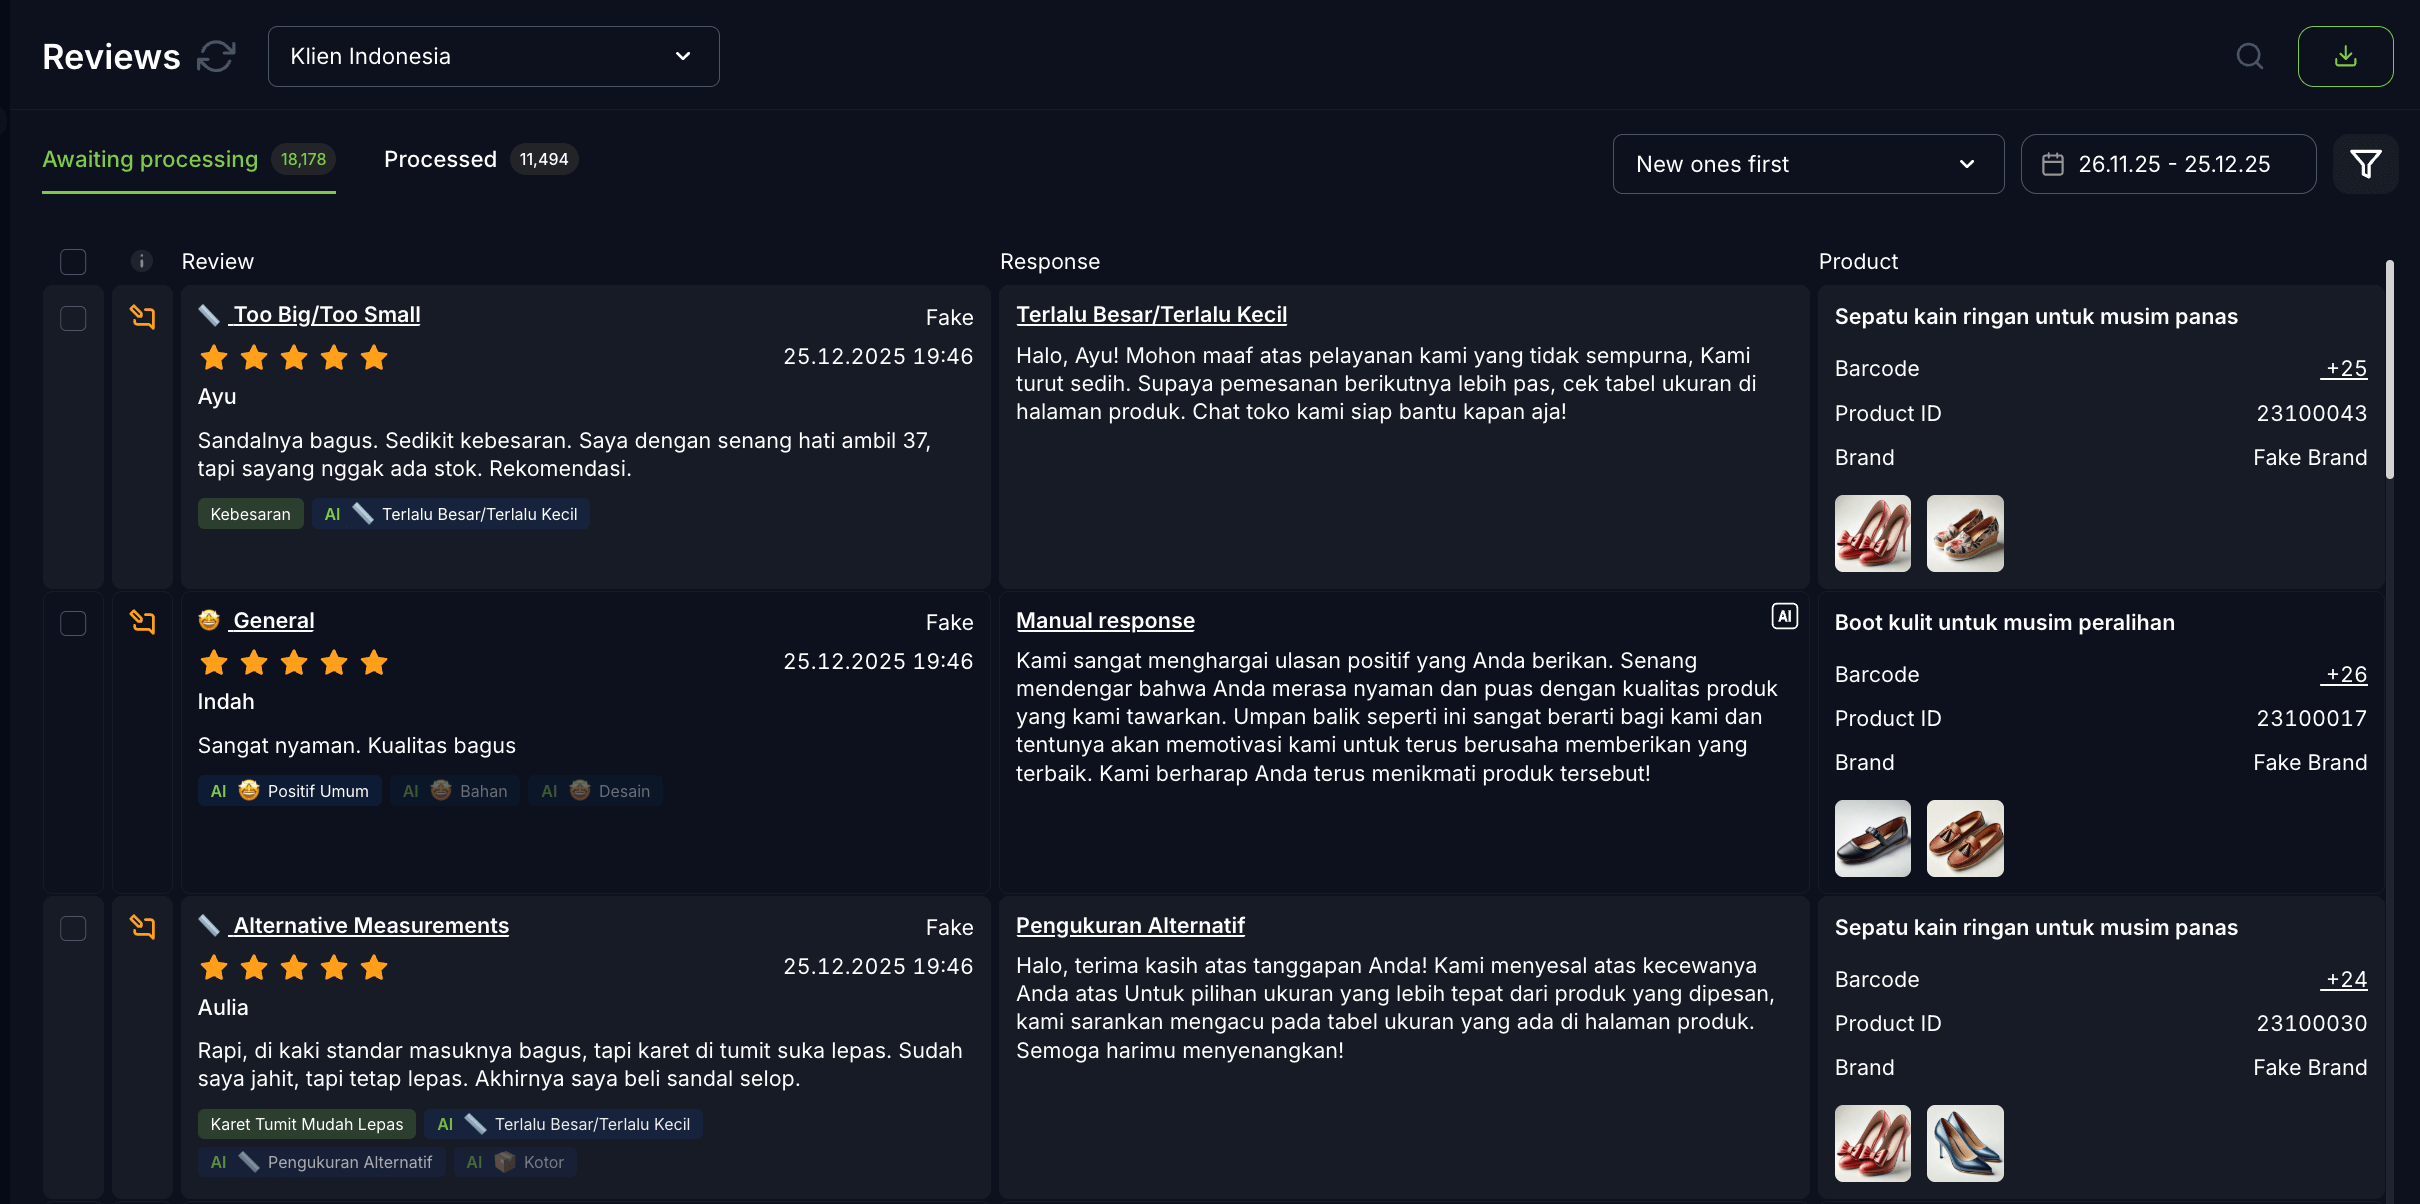Open the black flat shoe thumbnail
The height and width of the screenshot is (1204, 2420).
[1872, 838]
